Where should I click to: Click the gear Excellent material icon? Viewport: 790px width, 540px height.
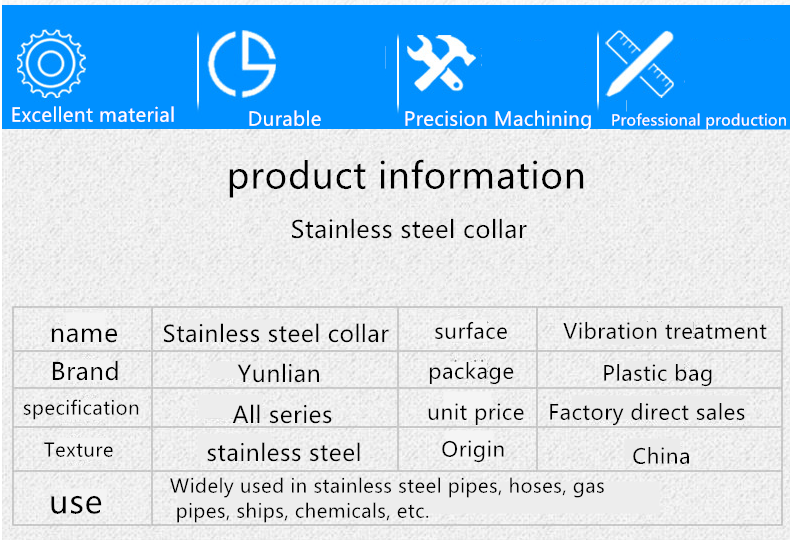click(51, 63)
